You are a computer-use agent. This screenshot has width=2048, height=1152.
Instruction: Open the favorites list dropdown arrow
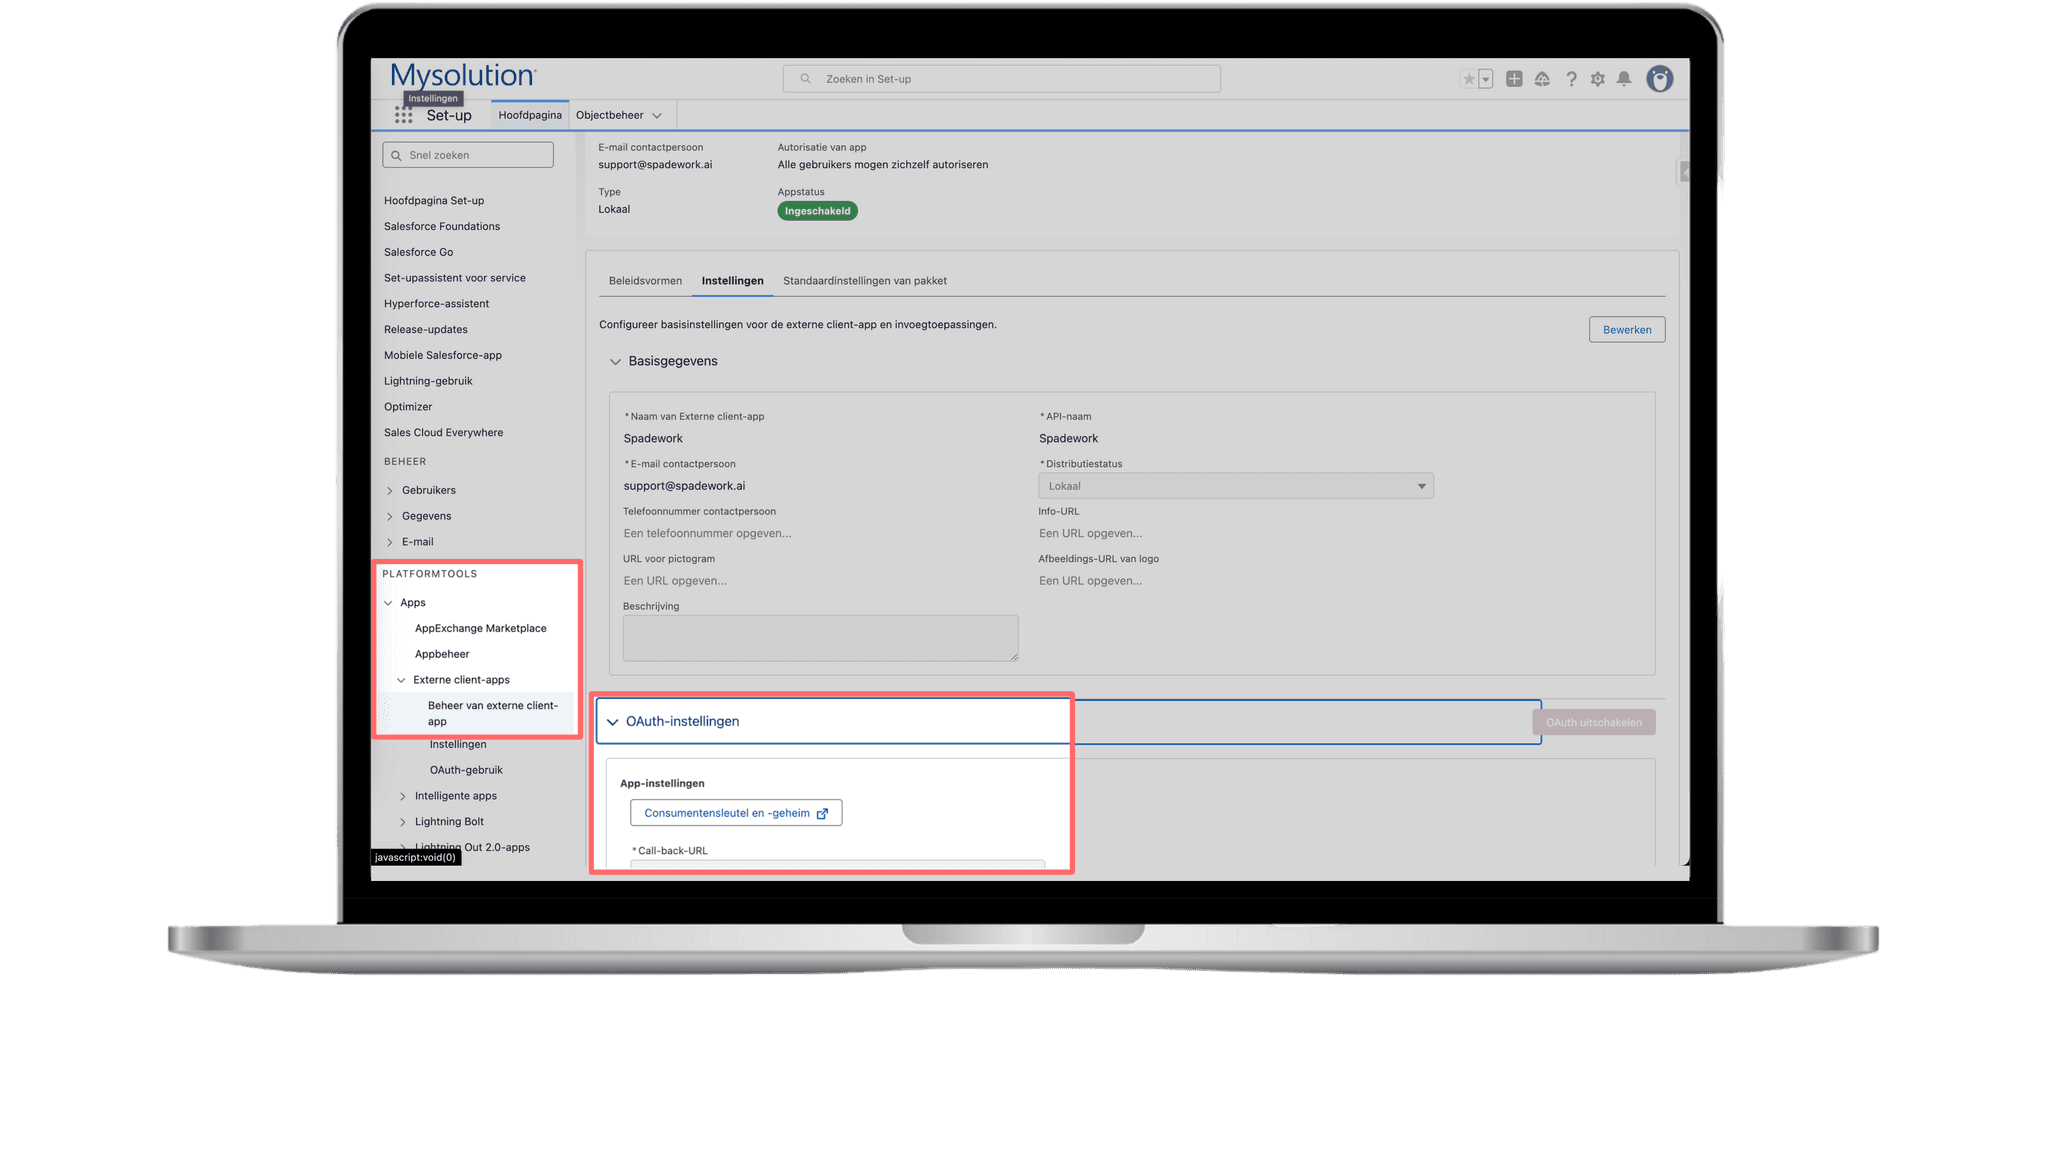1486,79
